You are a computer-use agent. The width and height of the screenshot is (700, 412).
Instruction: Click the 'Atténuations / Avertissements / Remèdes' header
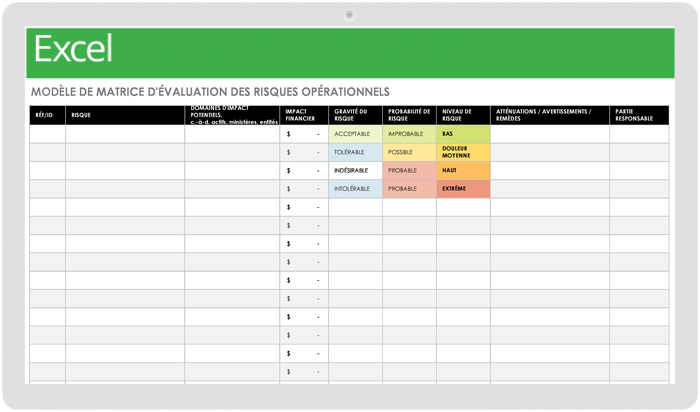pyautogui.click(x=549, y=115)
